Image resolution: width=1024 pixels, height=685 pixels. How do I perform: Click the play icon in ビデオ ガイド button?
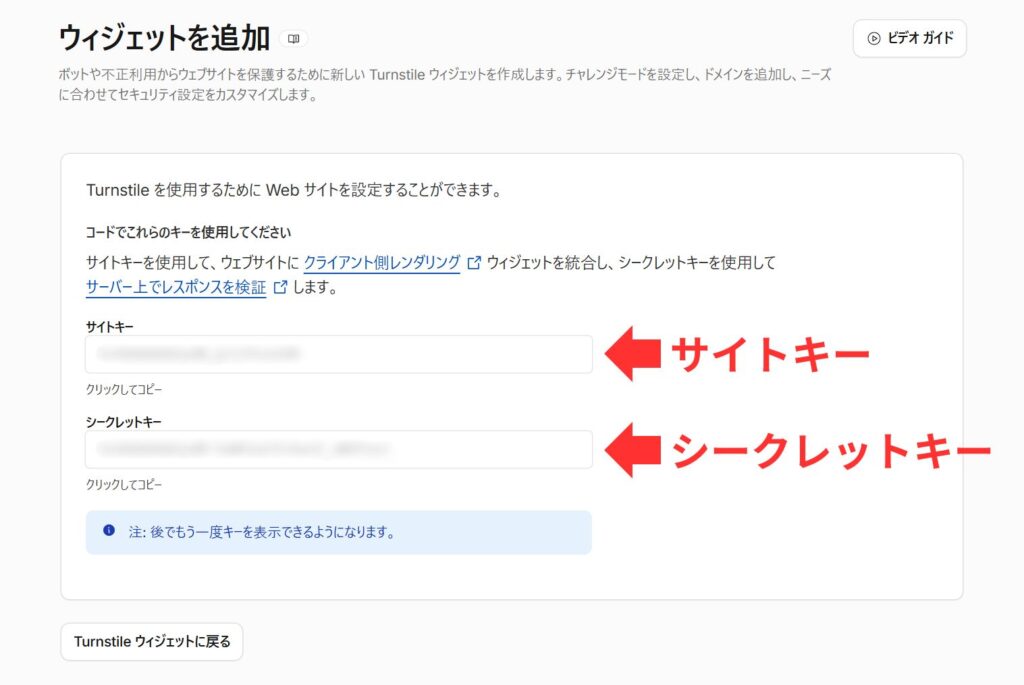(x=874, y=39)
